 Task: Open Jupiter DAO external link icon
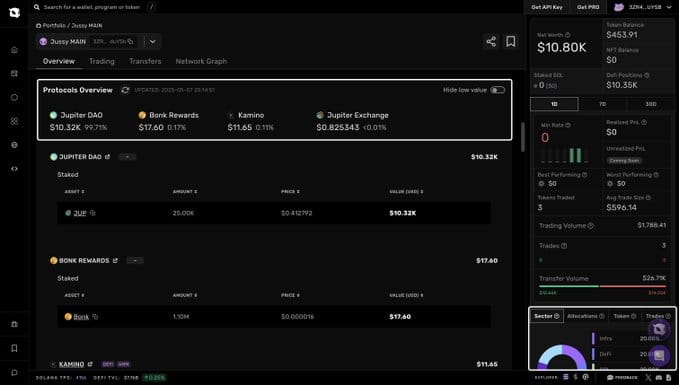pos(107,157)
